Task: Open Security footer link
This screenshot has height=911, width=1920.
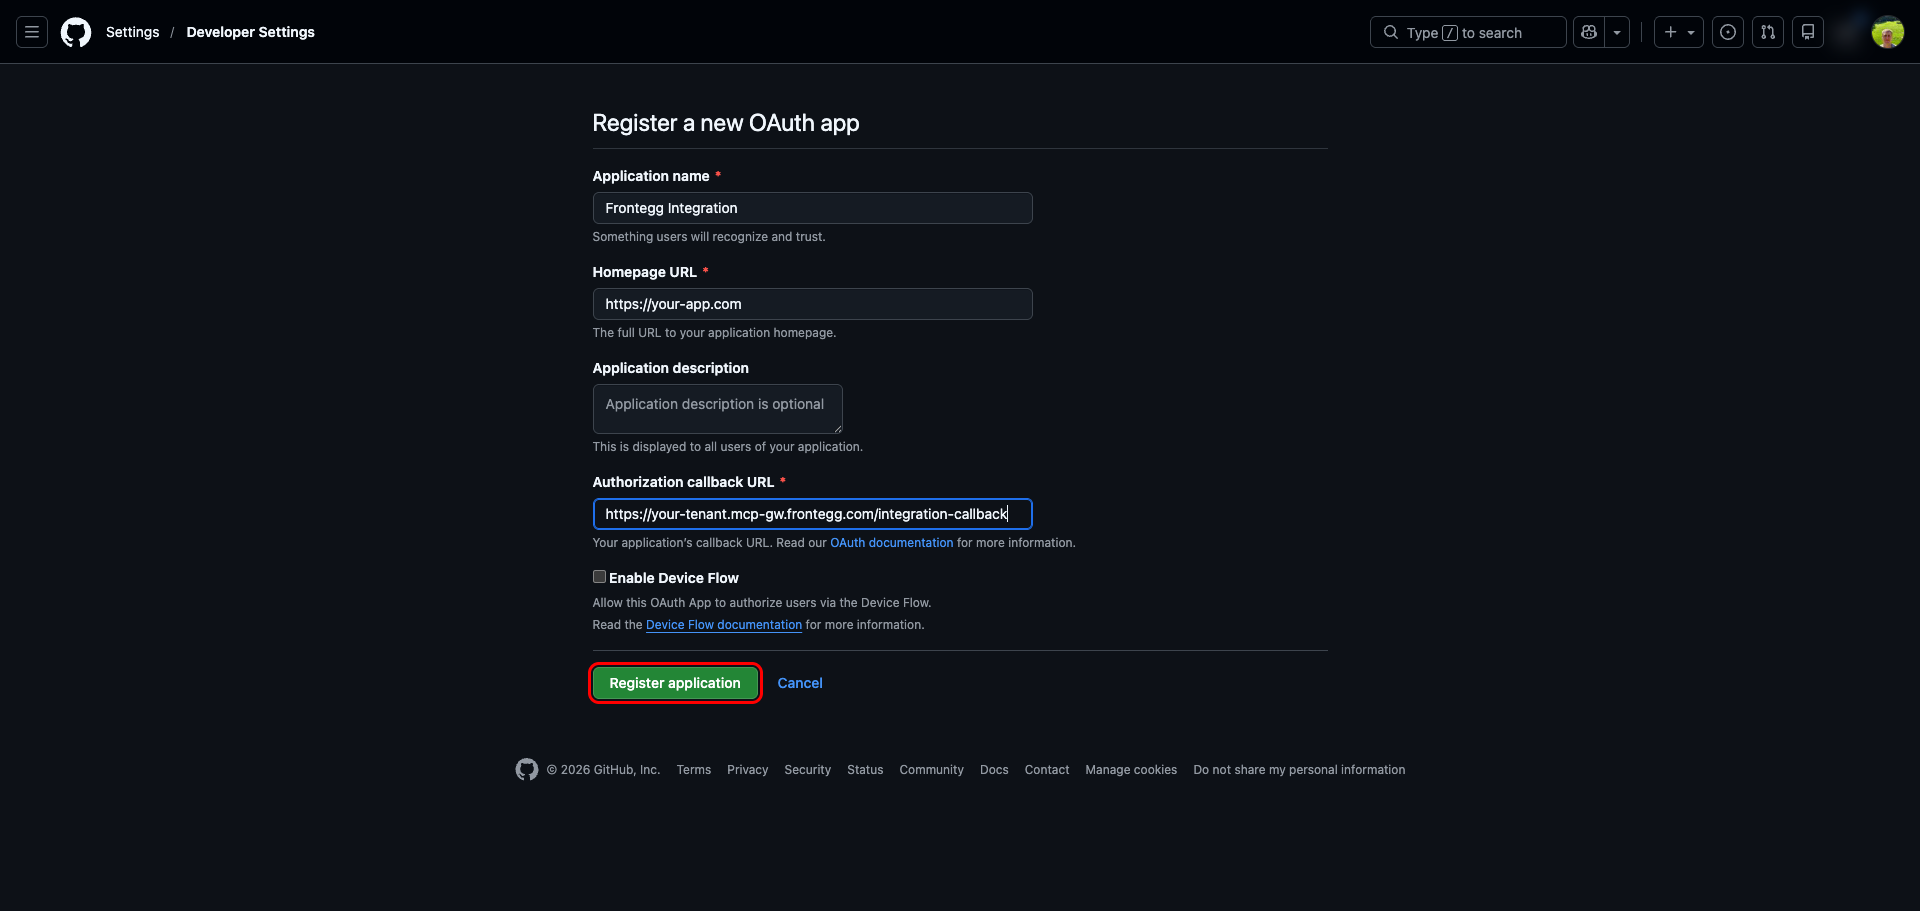Action: point(808,770)
